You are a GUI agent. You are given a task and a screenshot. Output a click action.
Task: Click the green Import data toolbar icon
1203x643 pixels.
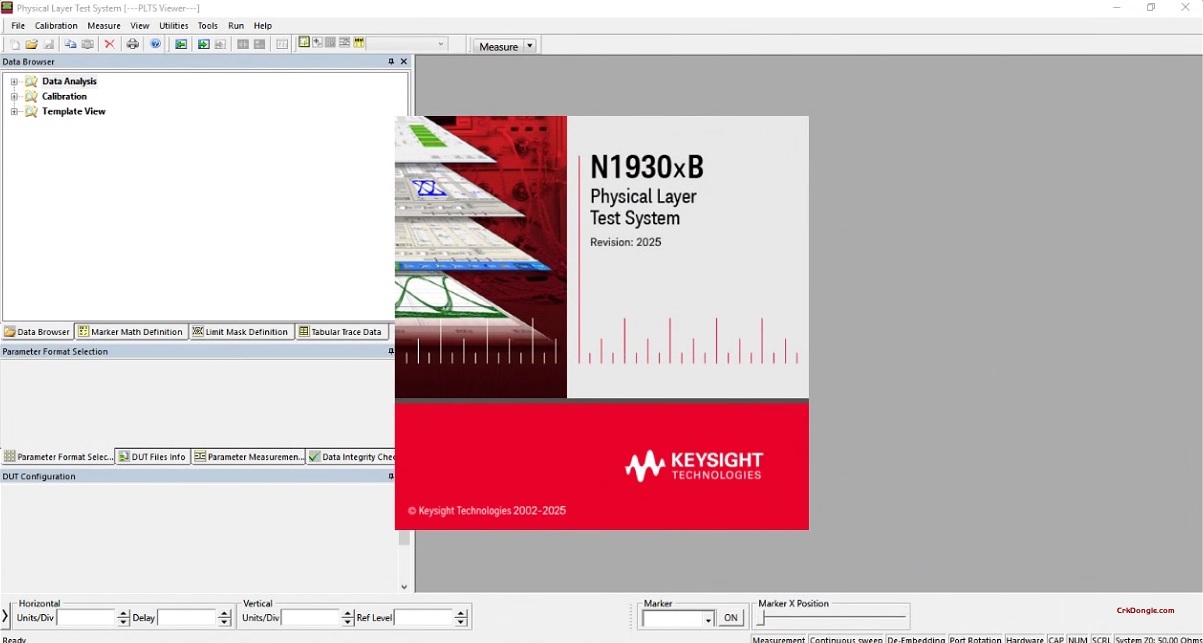[x=181, y=44]
